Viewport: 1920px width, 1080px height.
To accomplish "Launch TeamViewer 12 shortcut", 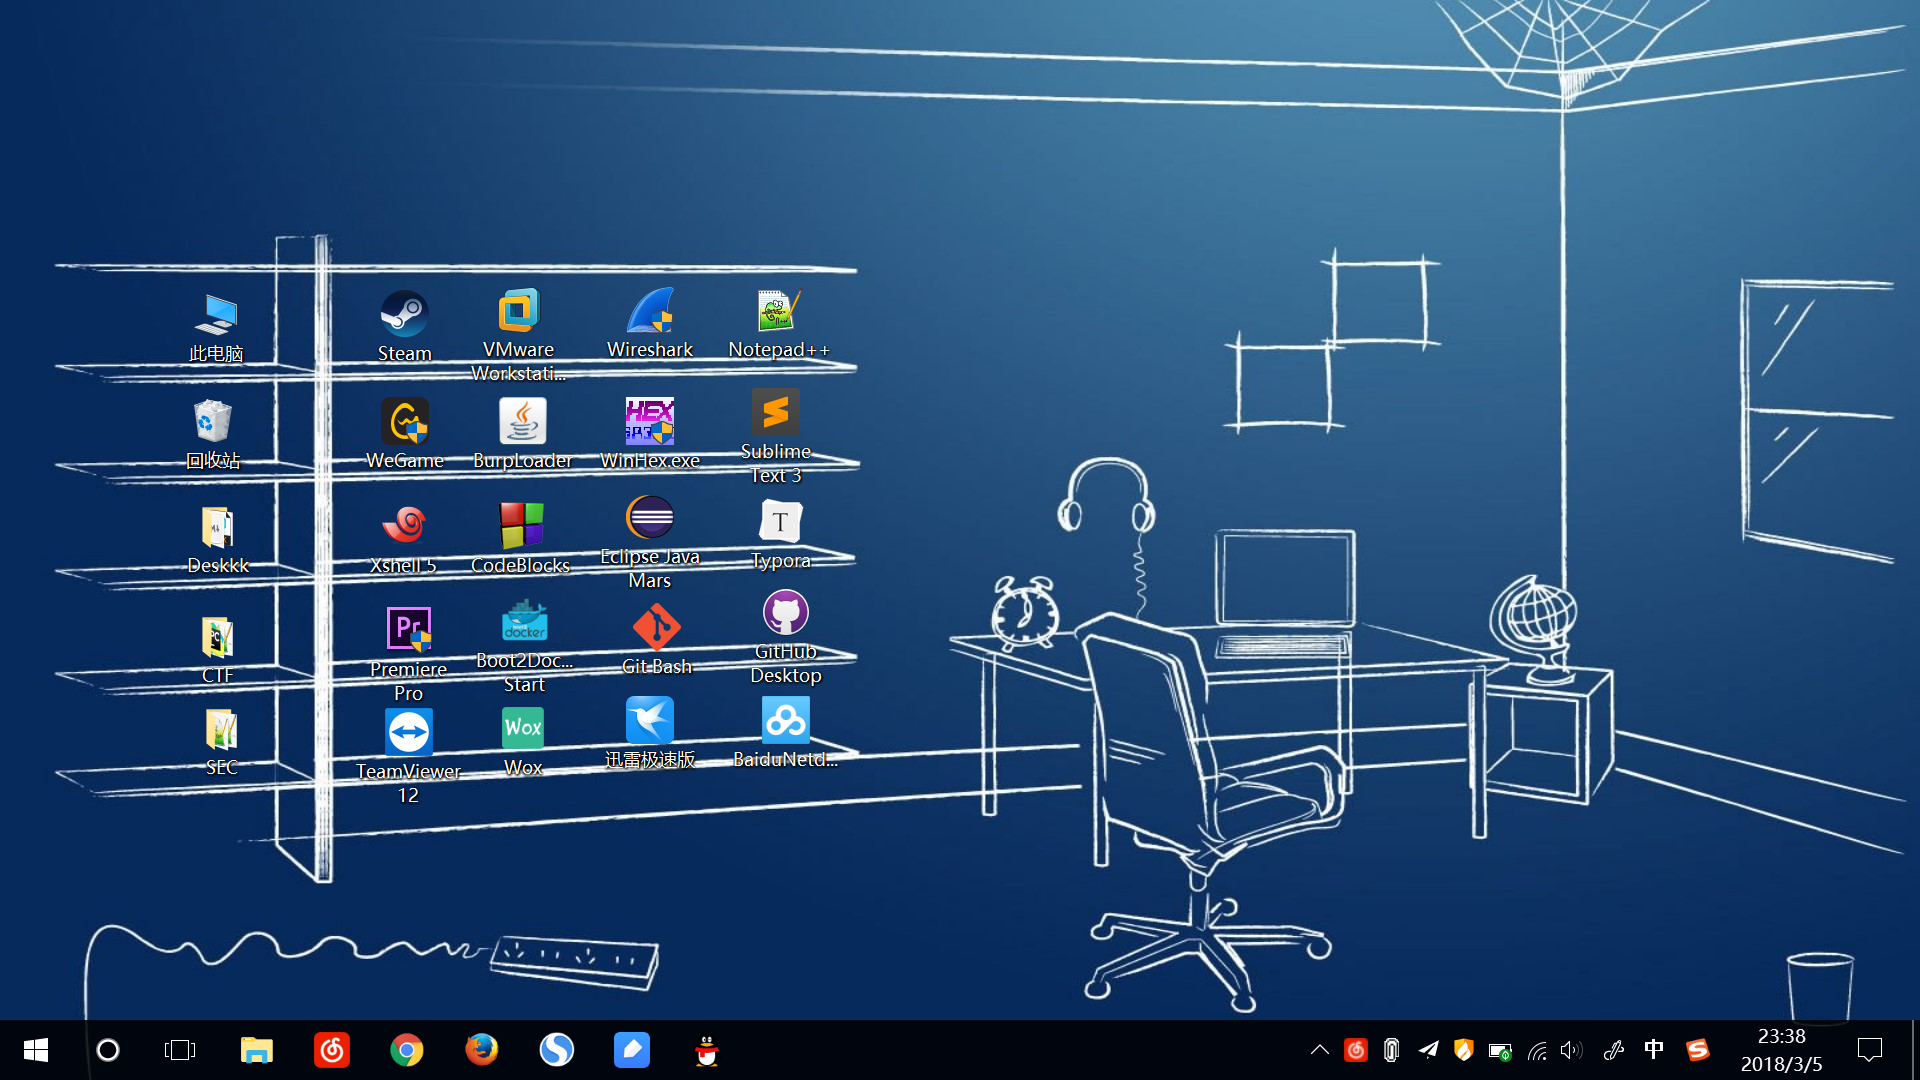I will pyautogui.click(x=408, y=757).
